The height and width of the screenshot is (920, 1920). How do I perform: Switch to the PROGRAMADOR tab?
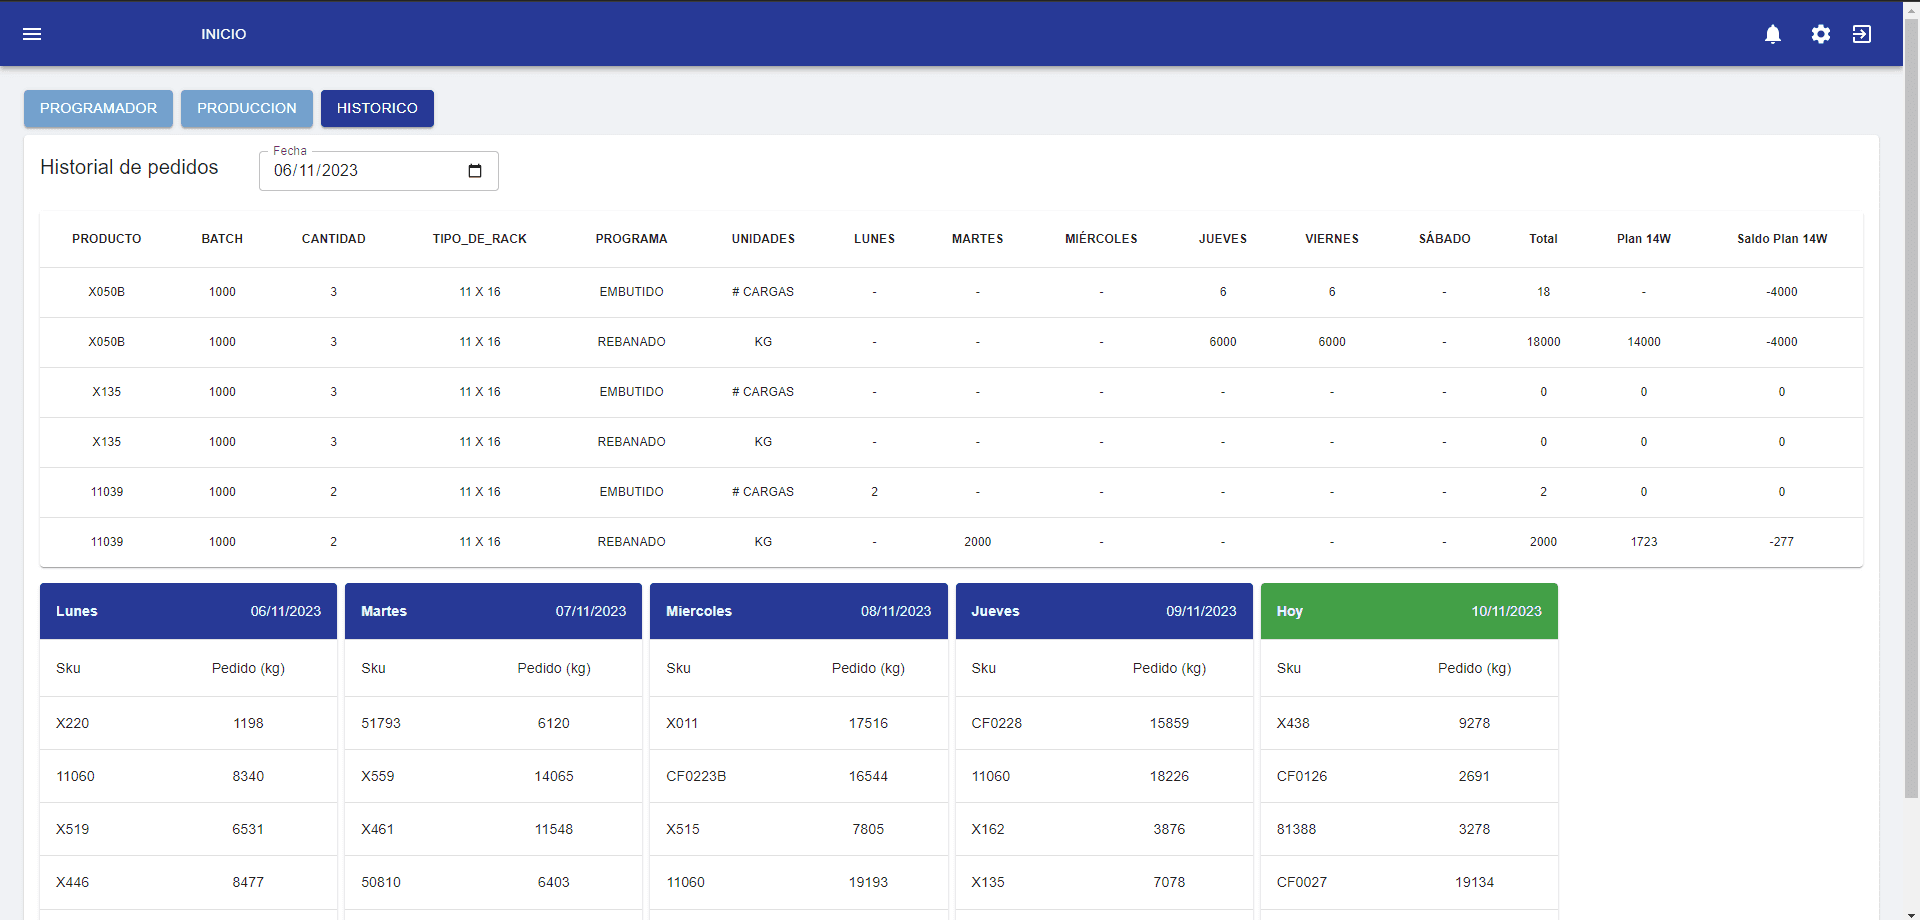tap(98, 108)
